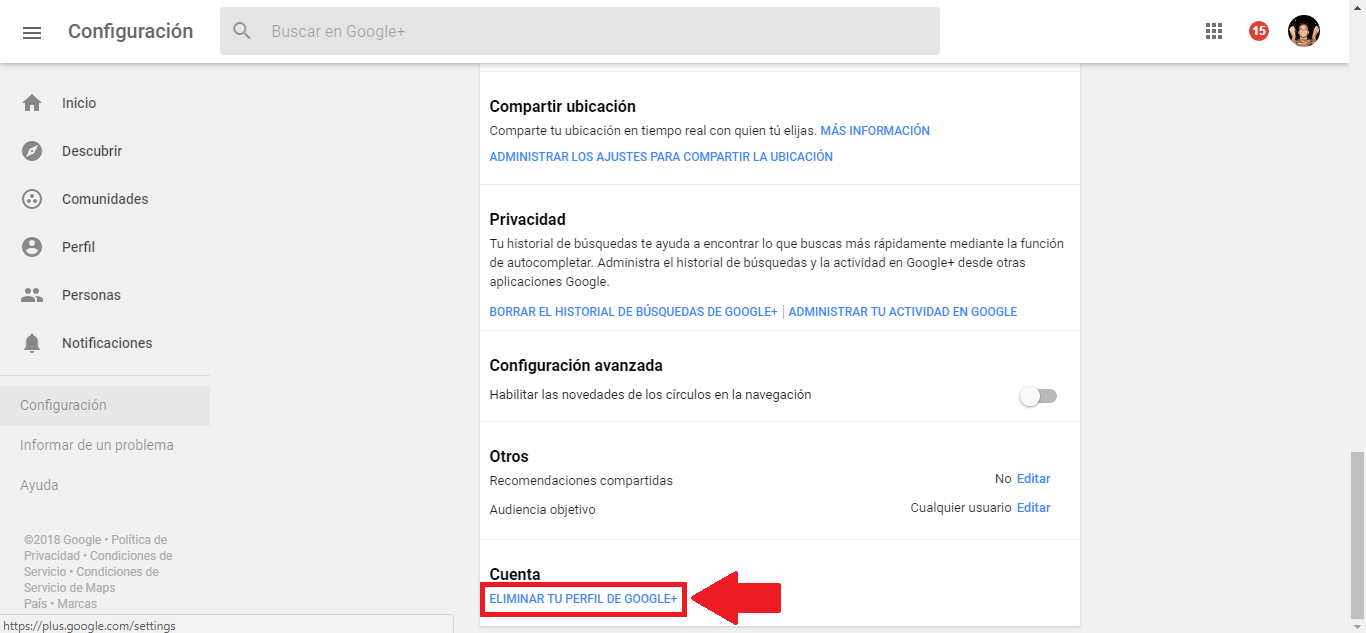The image size is (1366, 633).
Task: Click the Comunidades circle icon
Action: click(32, 199)
